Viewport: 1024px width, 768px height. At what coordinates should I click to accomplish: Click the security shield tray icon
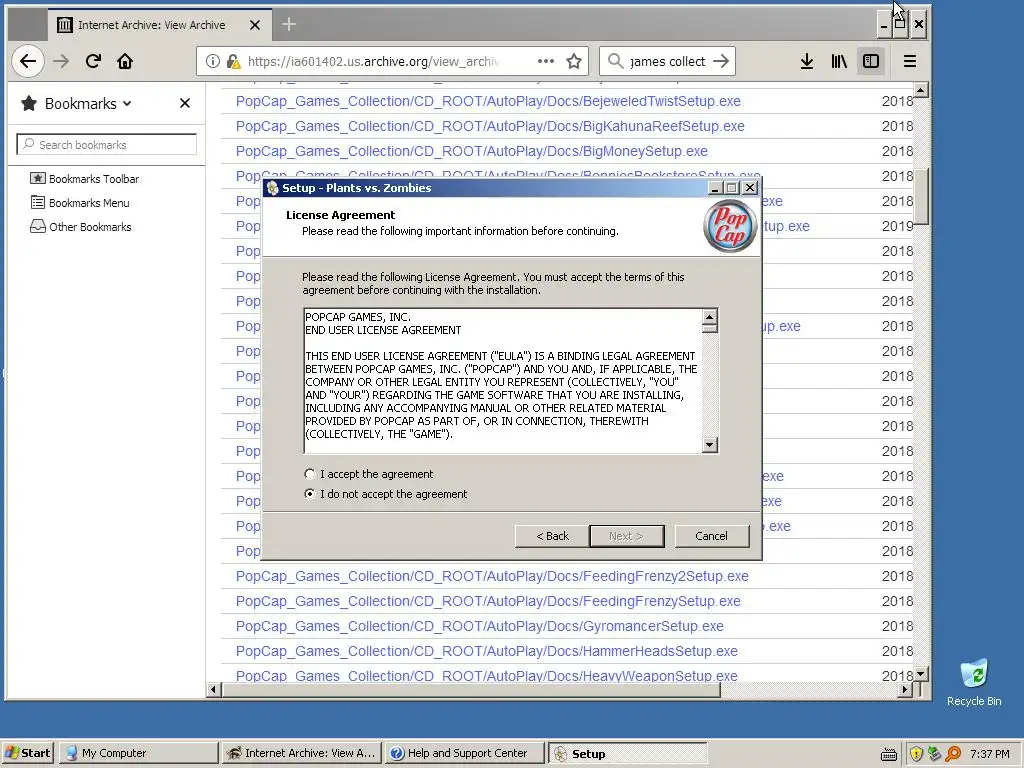pyautogui.click(x=916, y=754)
